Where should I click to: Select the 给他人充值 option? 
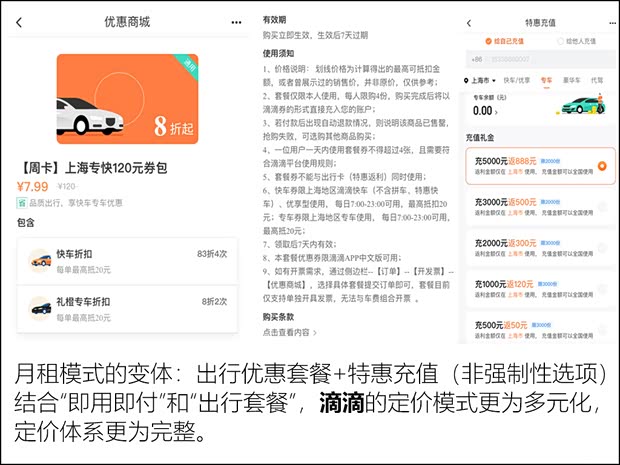(x=576, y=41)
